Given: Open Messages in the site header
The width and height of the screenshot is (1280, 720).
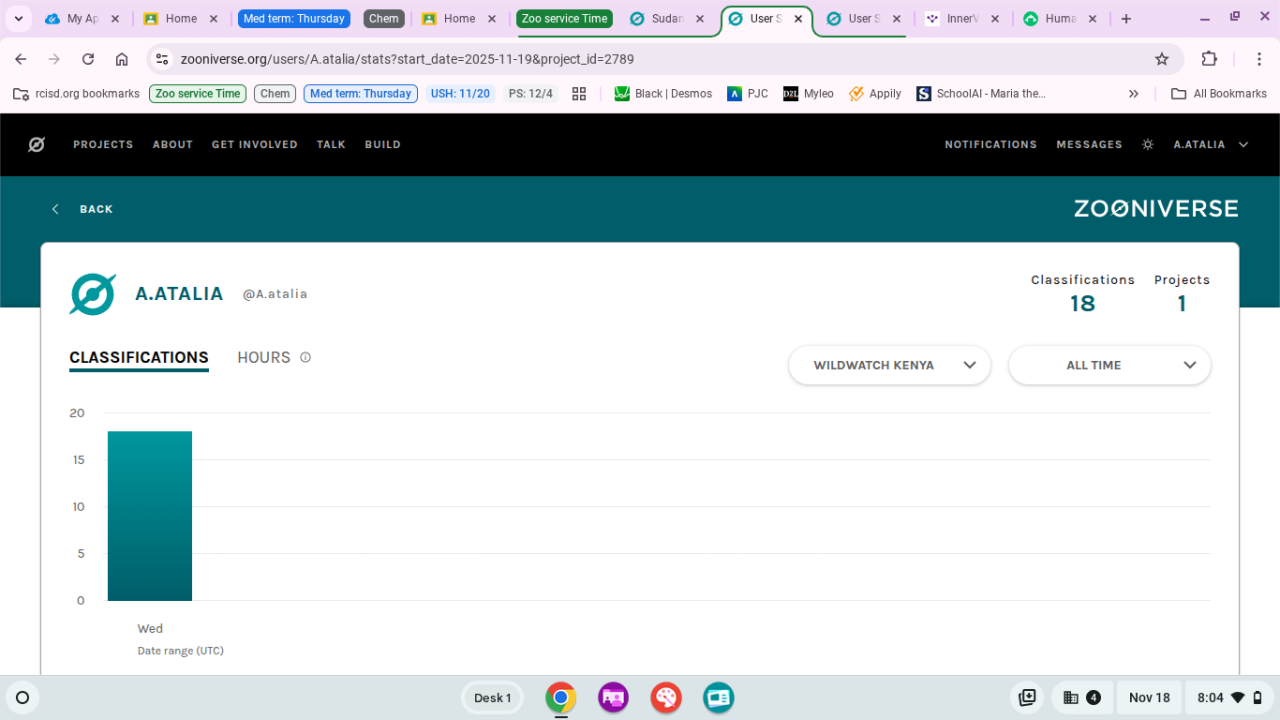Looking at the screenshot, I should [x=1089, y=145].
